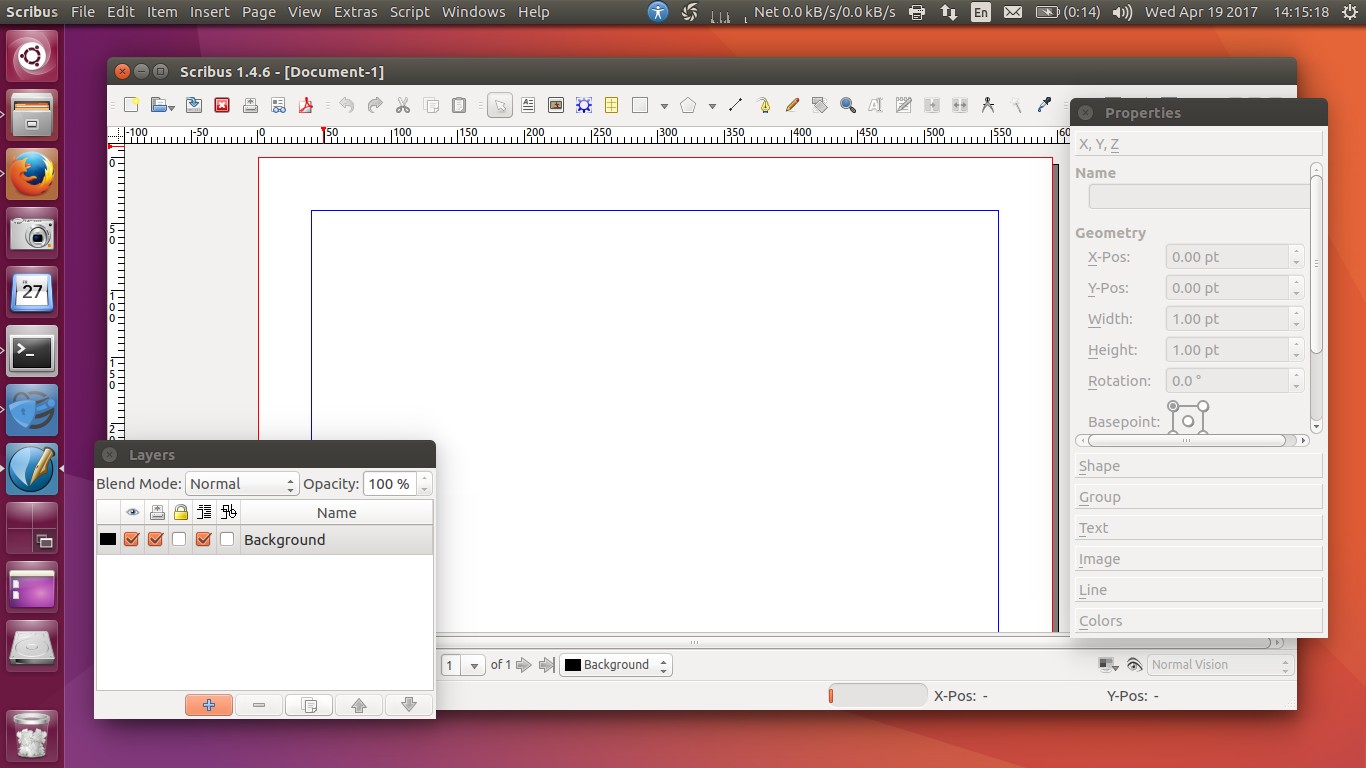Activate the Rotate Item tool
This screenshot has width=1366, height=768.
(820, 104)
